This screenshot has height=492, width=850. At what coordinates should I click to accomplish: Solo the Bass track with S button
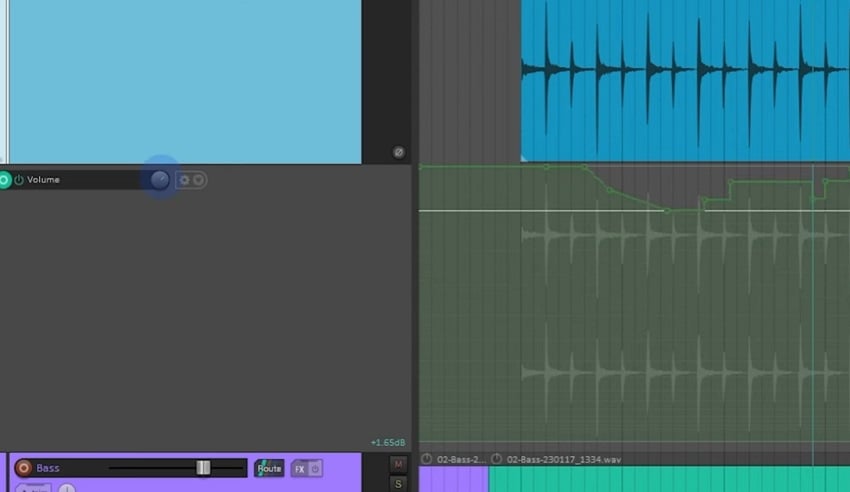coord(398,484)
